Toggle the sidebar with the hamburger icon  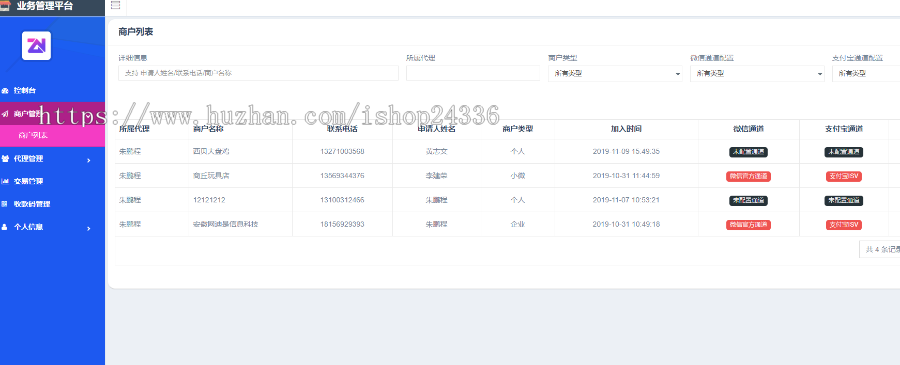click(115, 5)
